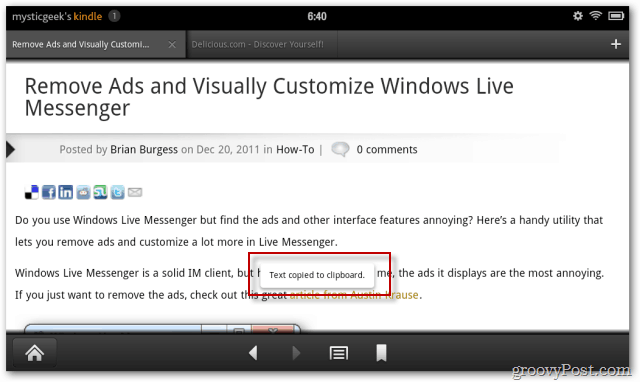Navigate back to the previous page
This screenshot has height=382, width=640.
[253, 353]
